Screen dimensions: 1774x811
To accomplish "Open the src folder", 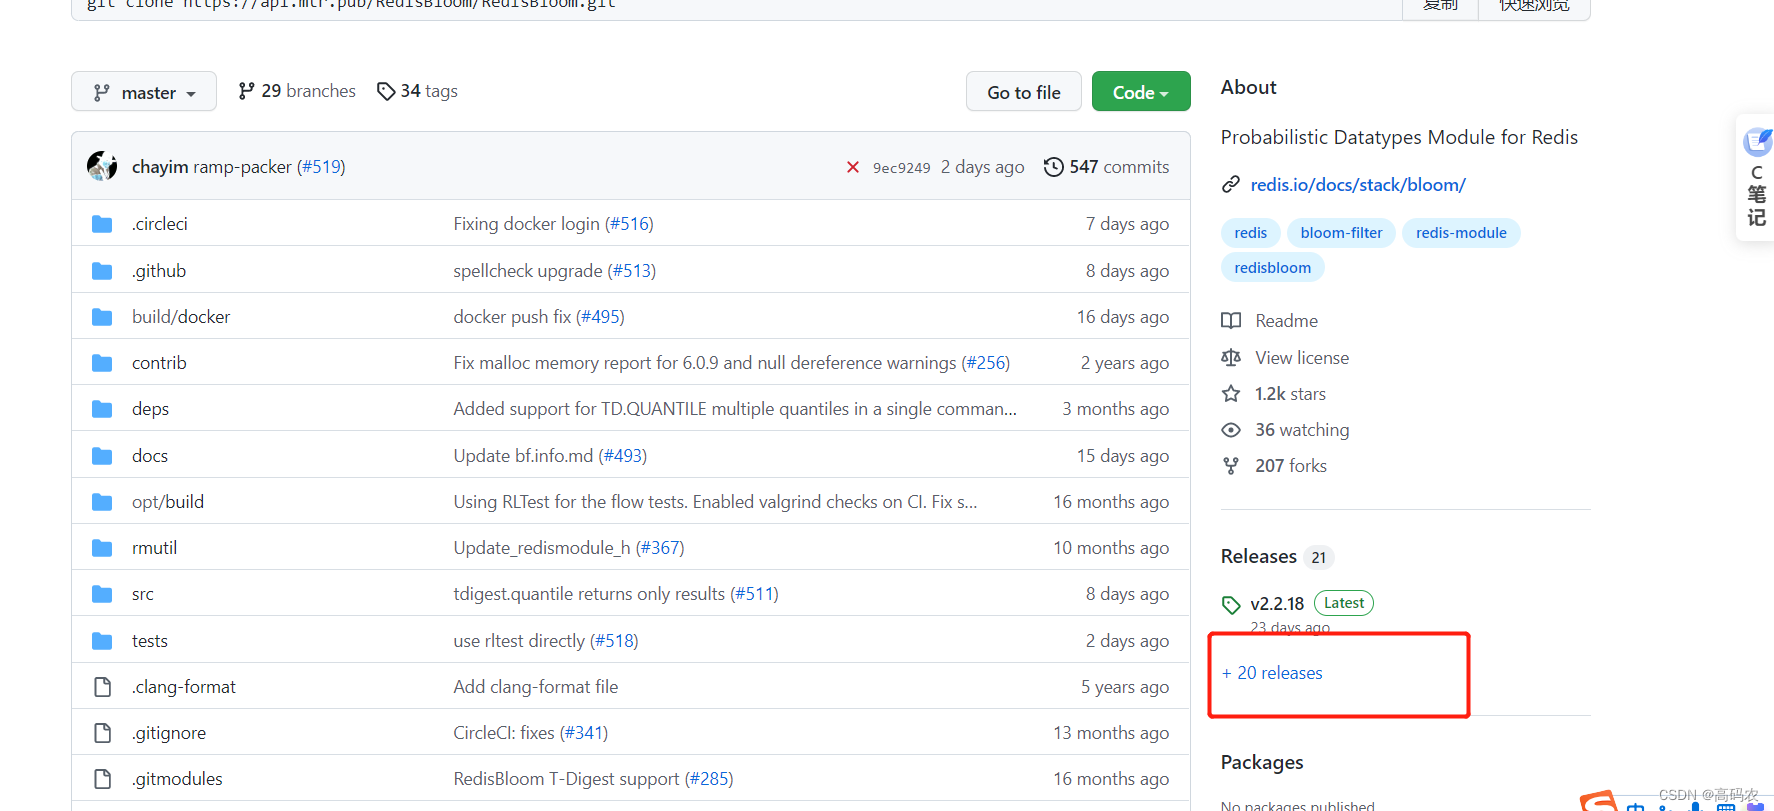I will pos(143,594).
